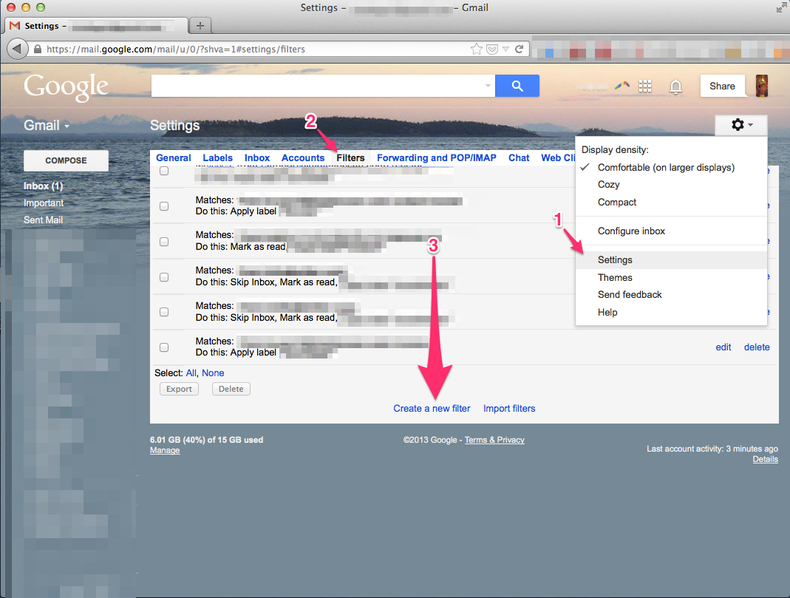790x598 pixels.
Task: Click account activity Details link
Action: [x=765, y=459]
